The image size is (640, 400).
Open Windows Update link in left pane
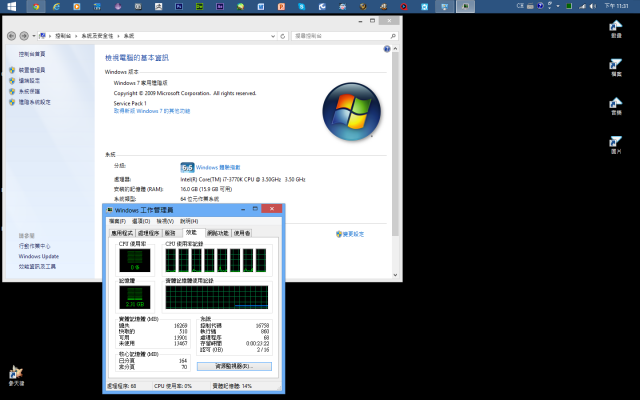point(39,256)
